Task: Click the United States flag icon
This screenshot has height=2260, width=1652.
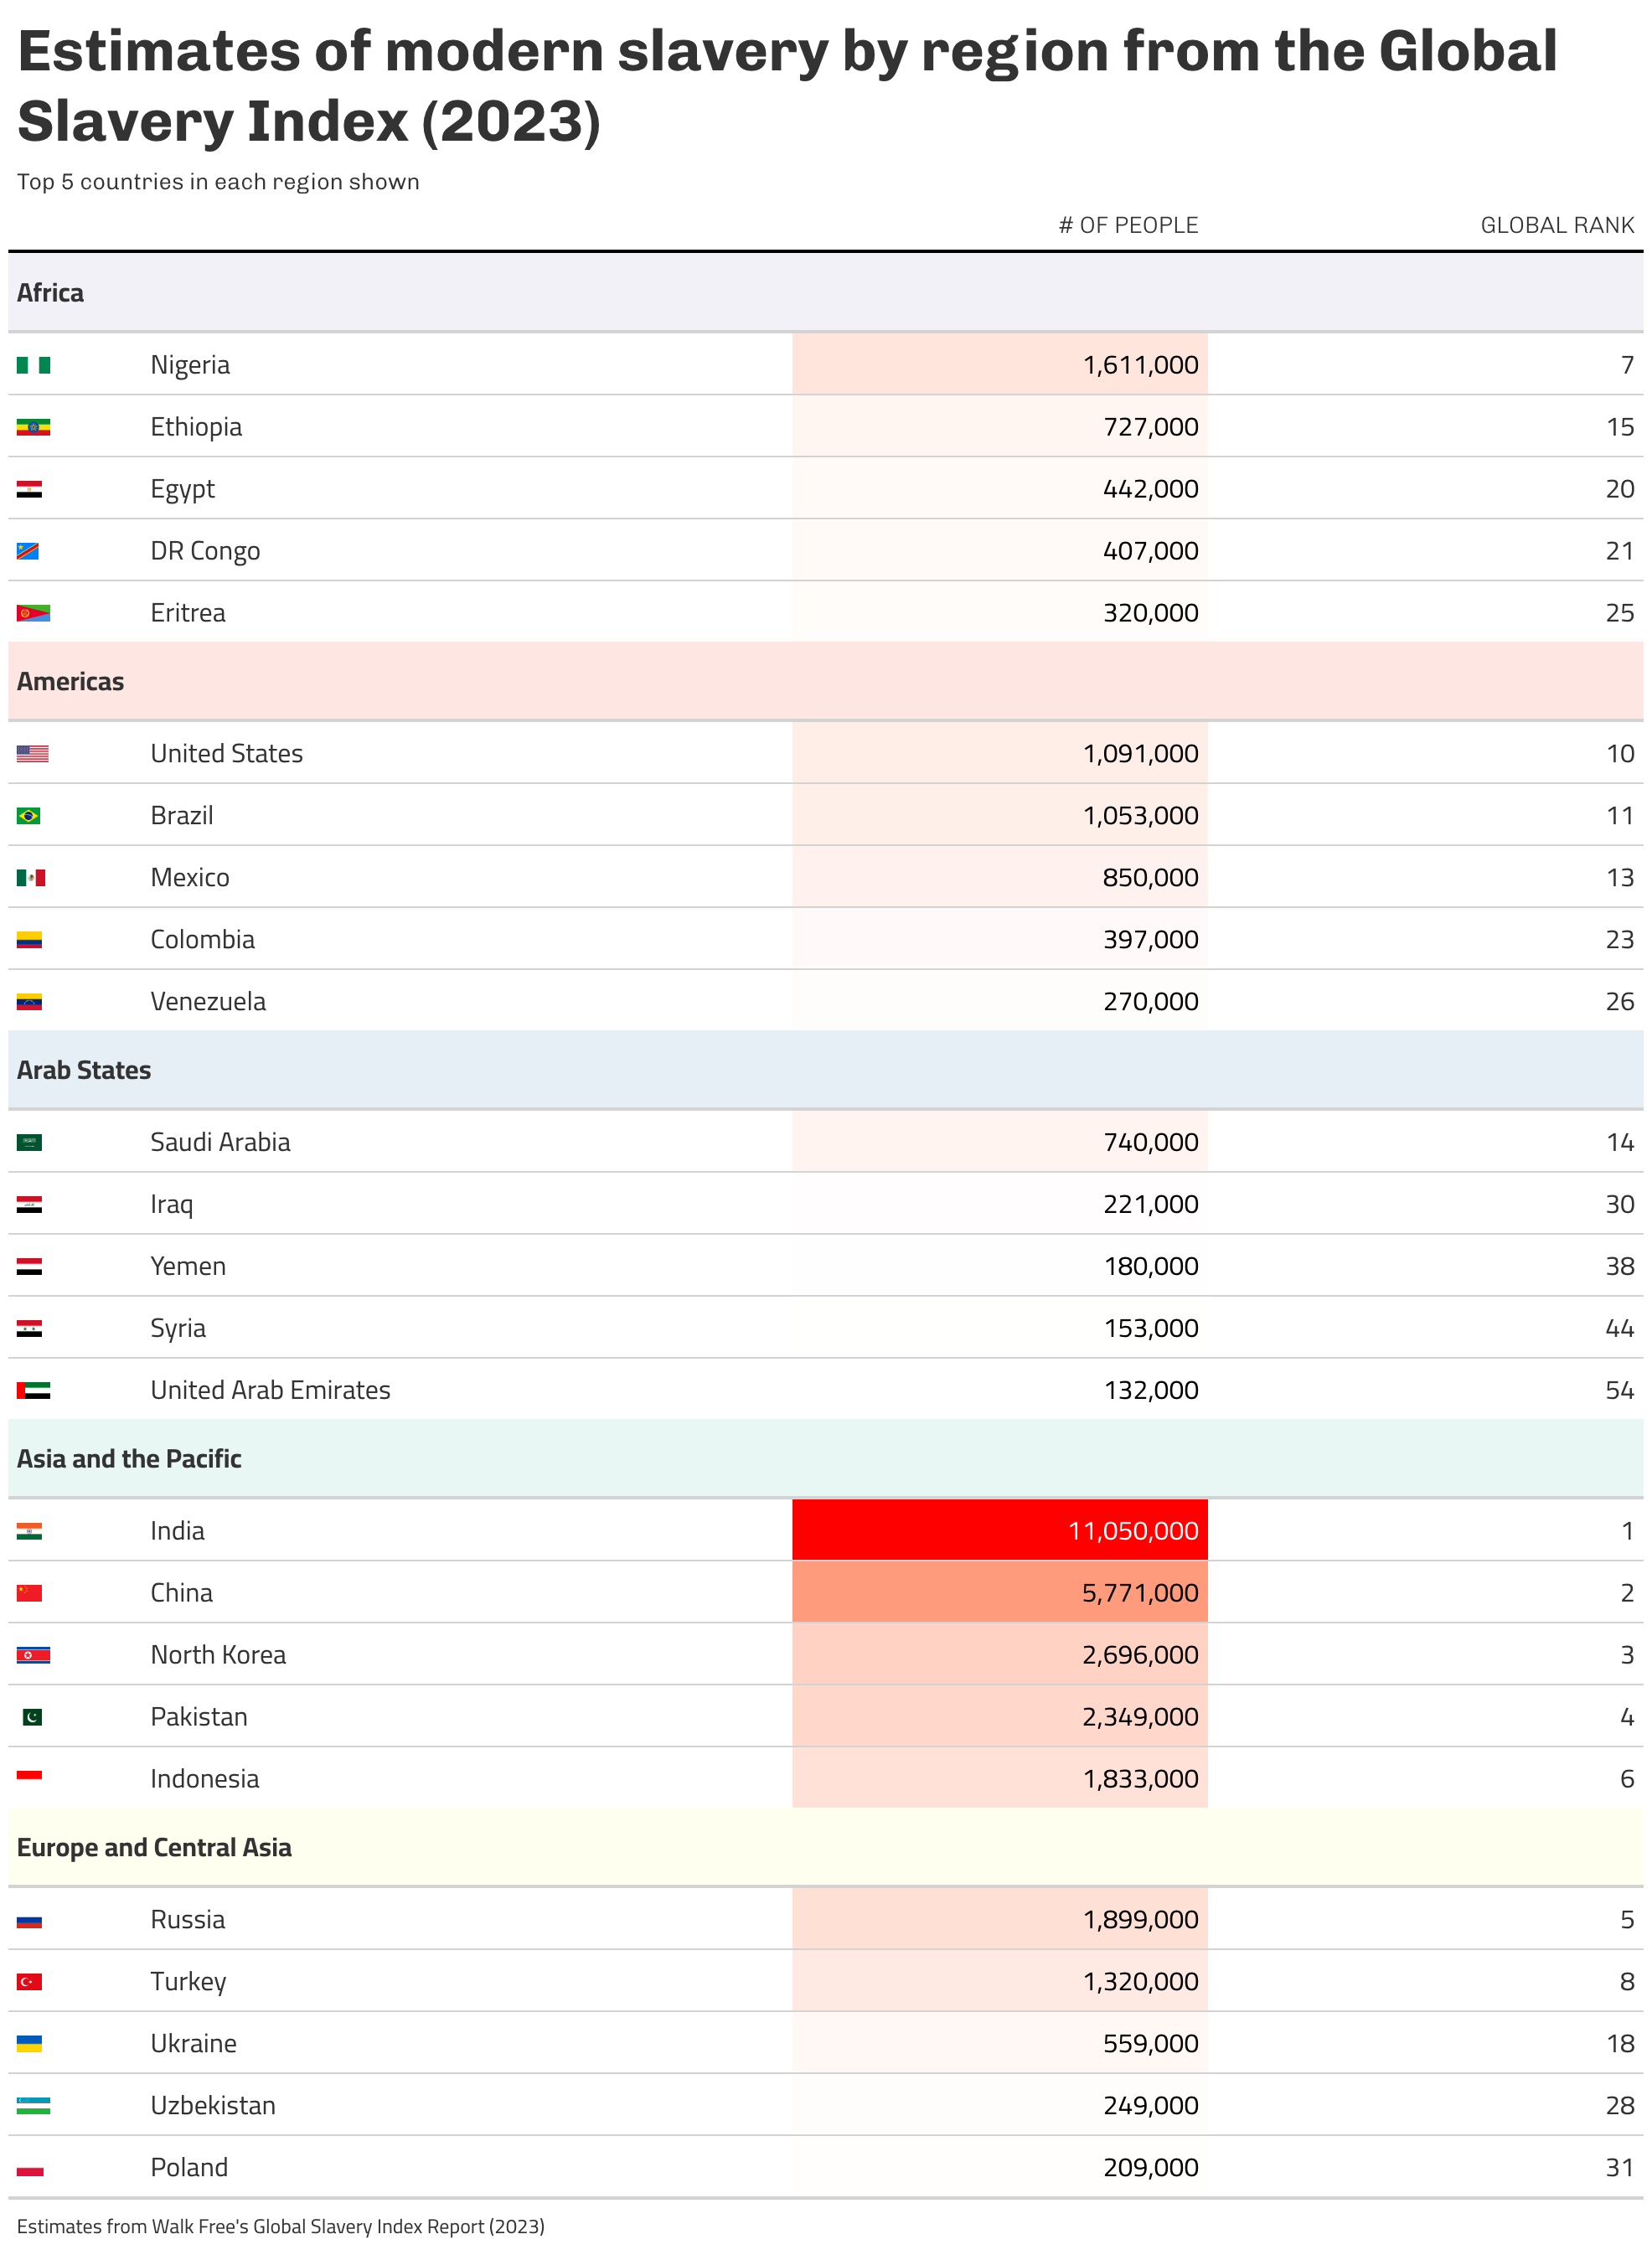Action: pos(32,754)
